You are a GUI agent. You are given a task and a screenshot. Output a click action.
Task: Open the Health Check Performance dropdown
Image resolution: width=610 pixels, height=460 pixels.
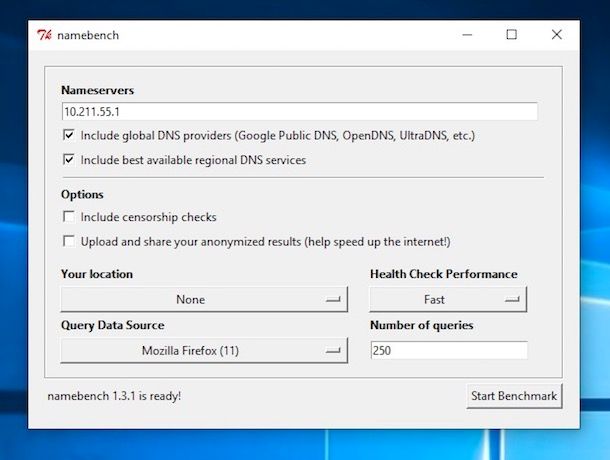pos(448,299)
